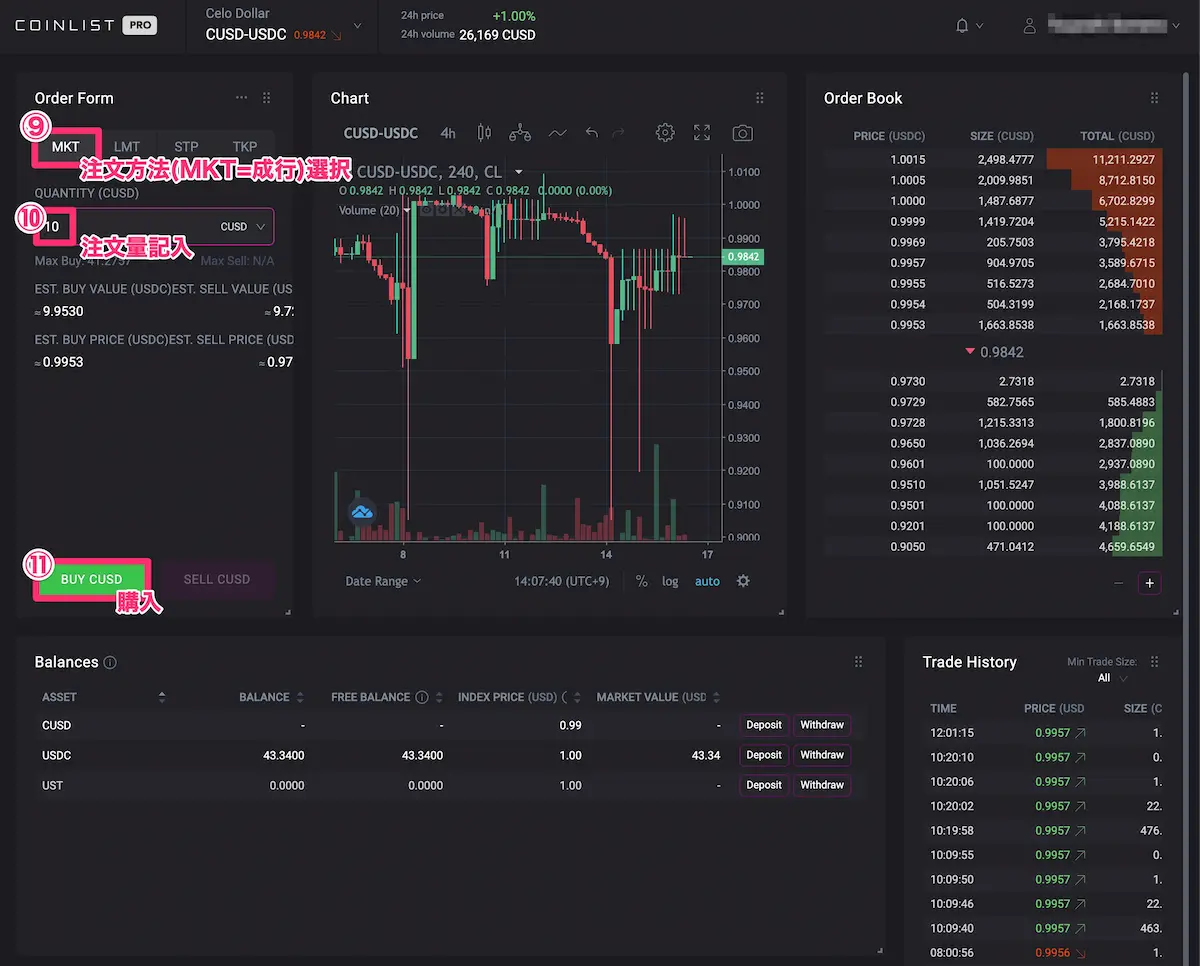Expand the Date Range menu

(383, 581)
